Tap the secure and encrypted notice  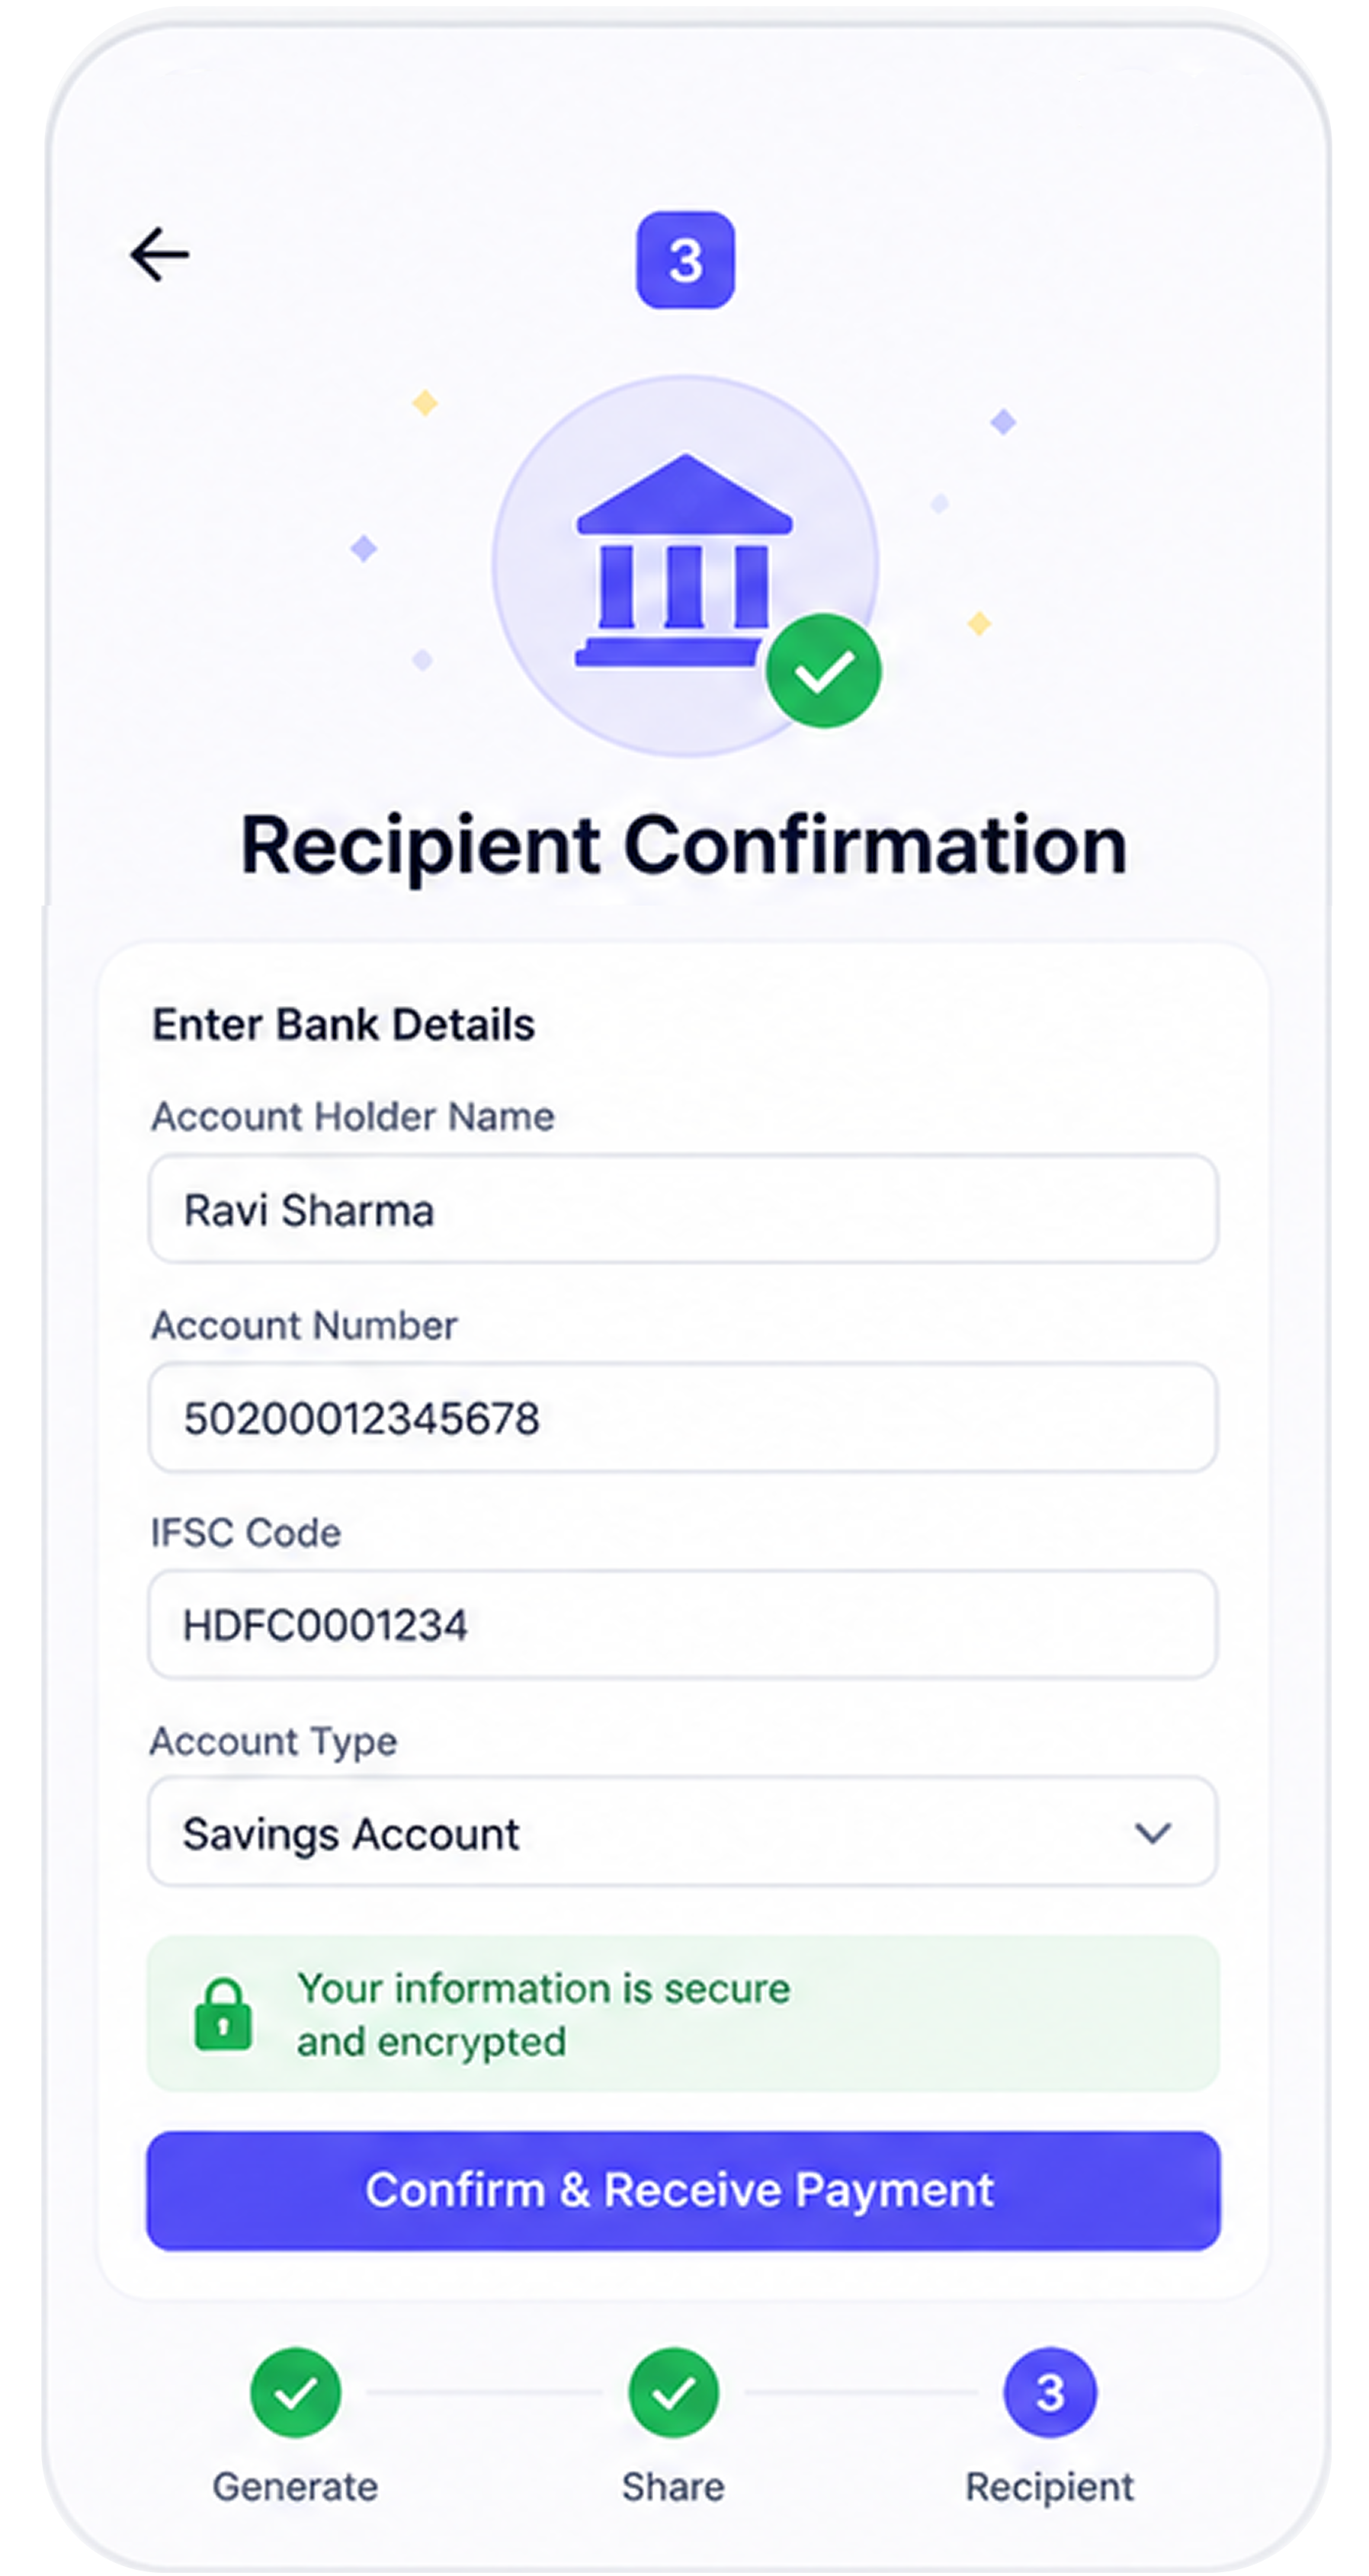tap(683, 2014)
